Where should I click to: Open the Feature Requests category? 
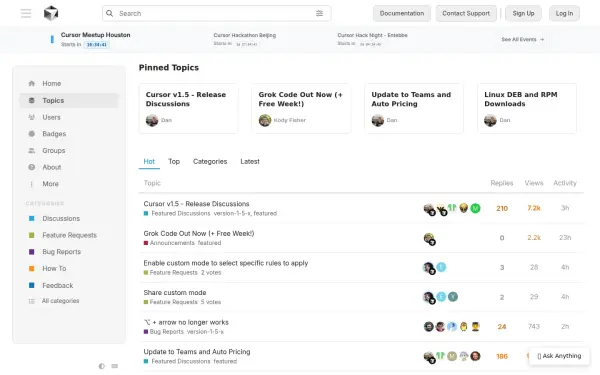point(69,235)
